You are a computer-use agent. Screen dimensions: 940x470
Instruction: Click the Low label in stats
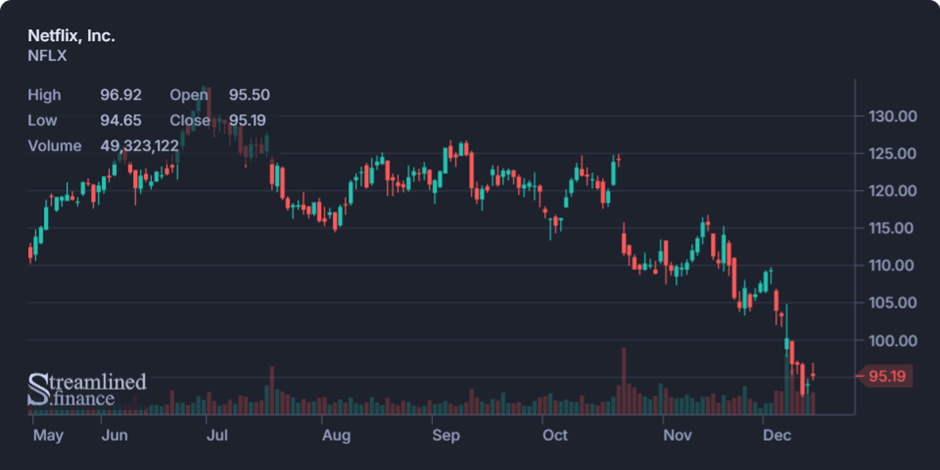(x=43, y=120)
